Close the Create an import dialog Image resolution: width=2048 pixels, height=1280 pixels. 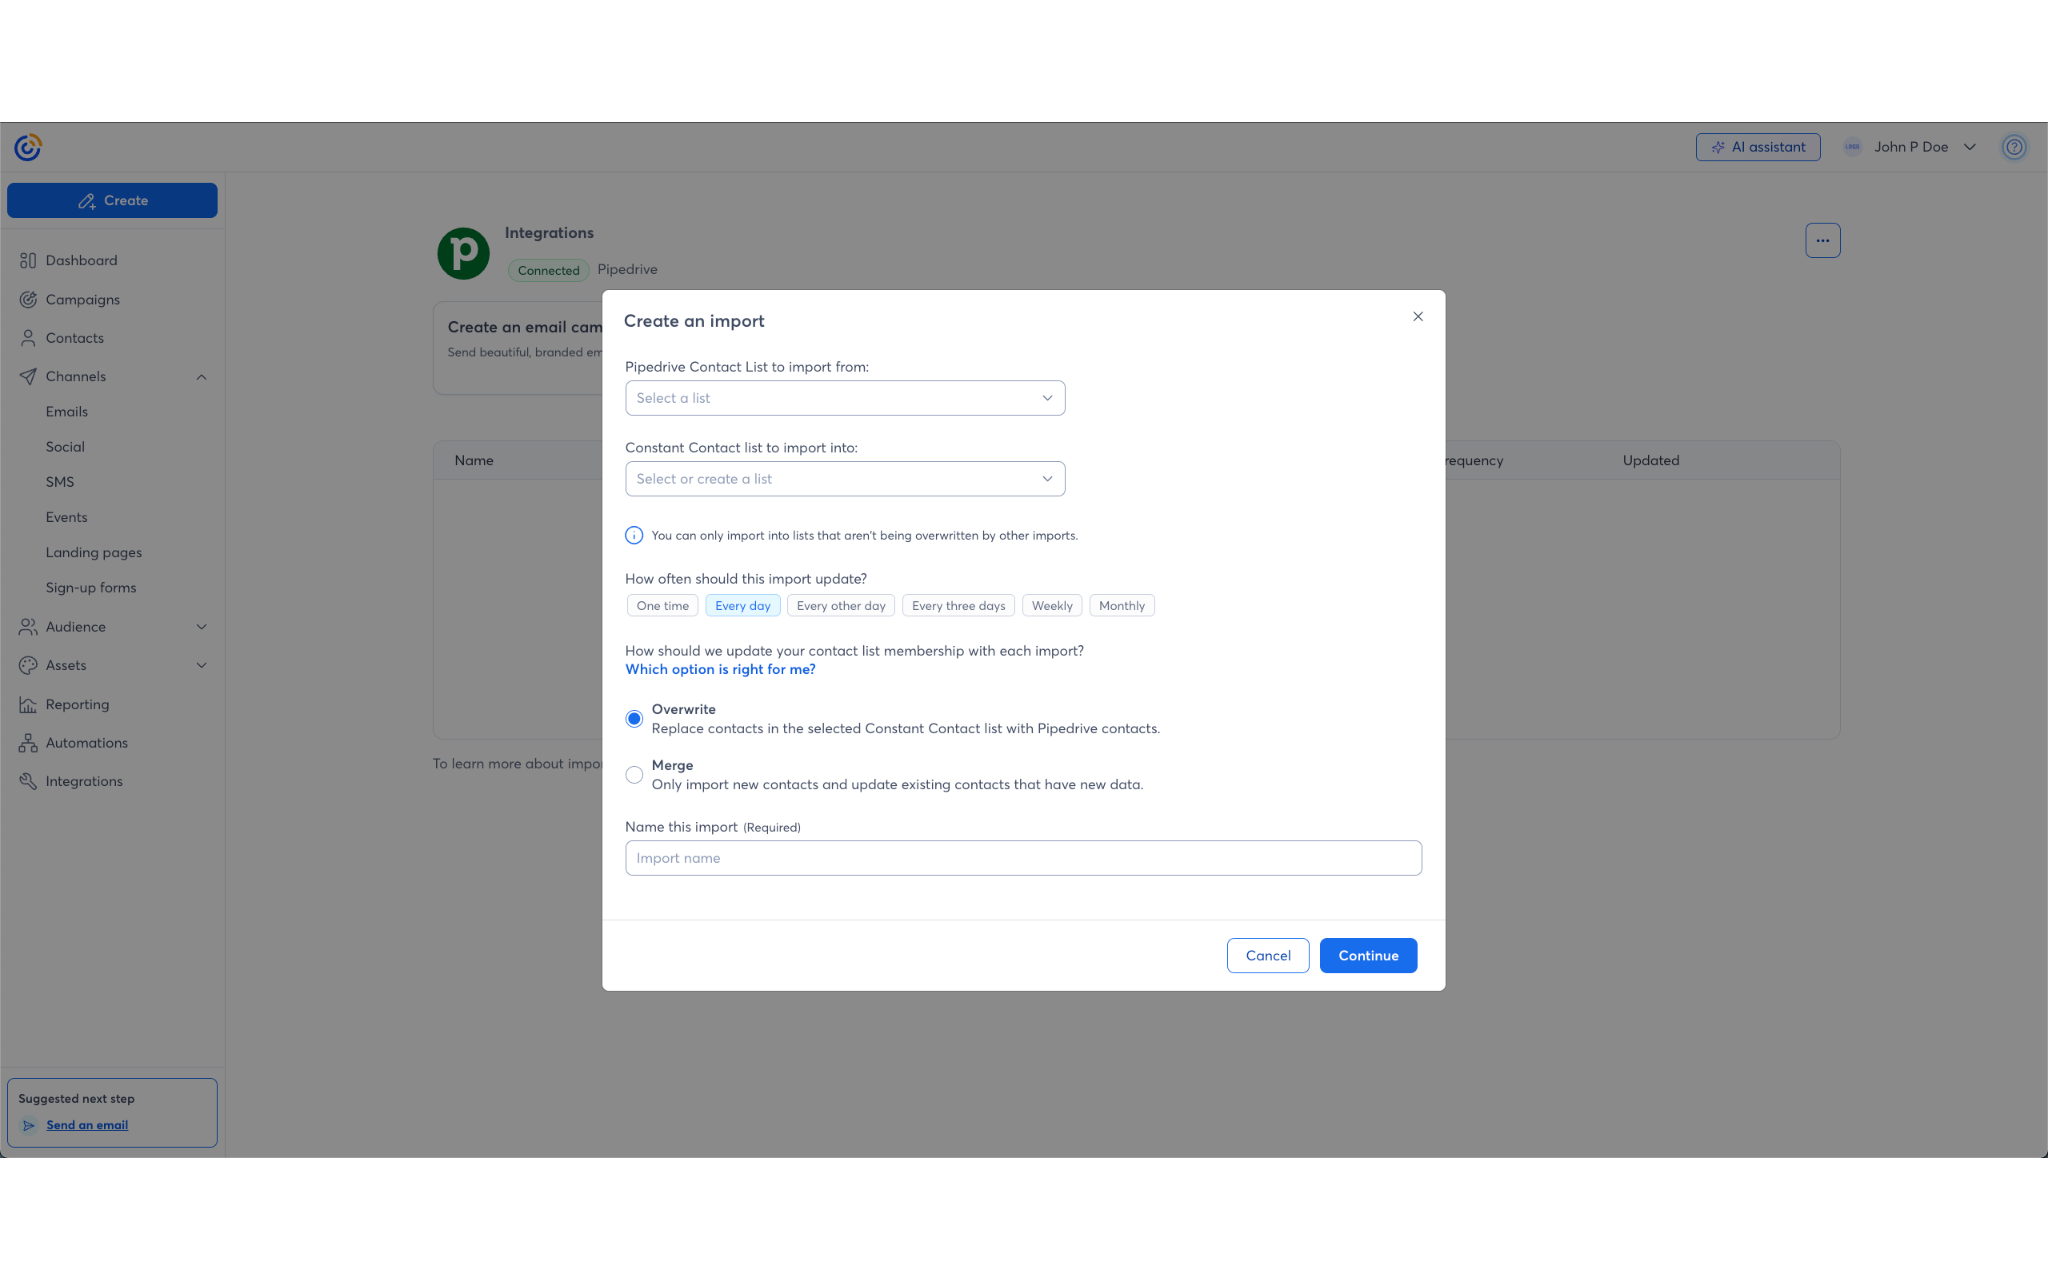pos(1417,317)
